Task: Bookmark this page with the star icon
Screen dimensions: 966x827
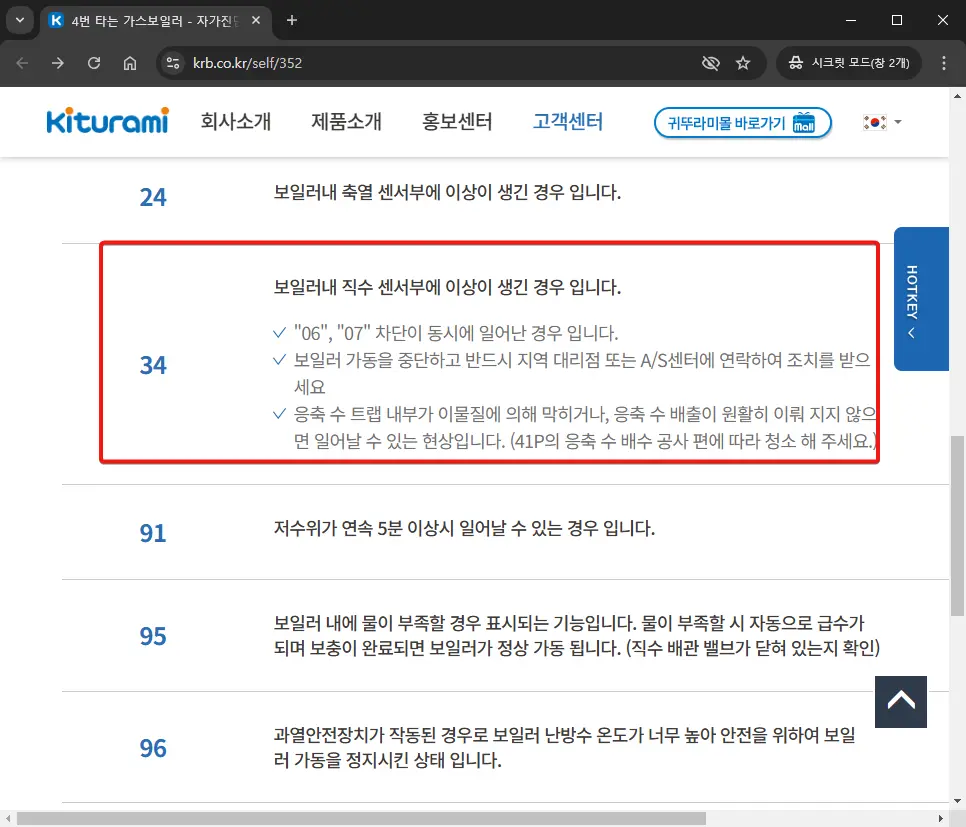Action: (743, 62)
